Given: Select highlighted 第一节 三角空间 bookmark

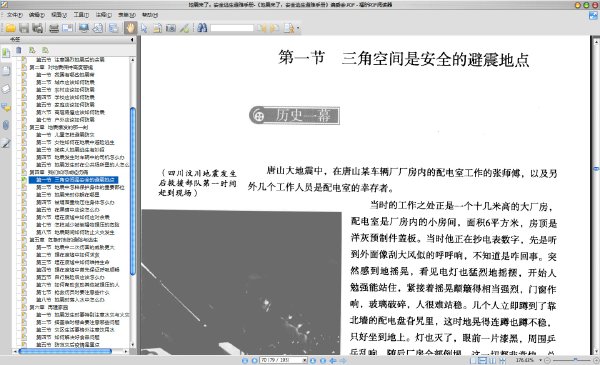Looking at the screenshot, I should [x=73, y=179].
